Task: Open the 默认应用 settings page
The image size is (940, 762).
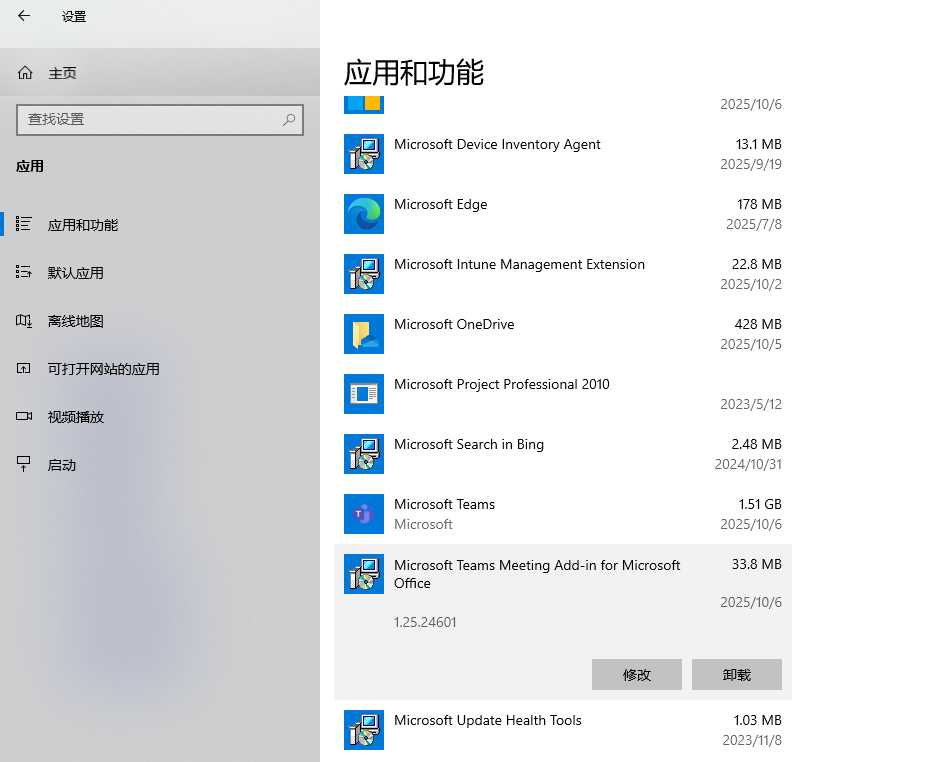Action: tap(76, 273)
